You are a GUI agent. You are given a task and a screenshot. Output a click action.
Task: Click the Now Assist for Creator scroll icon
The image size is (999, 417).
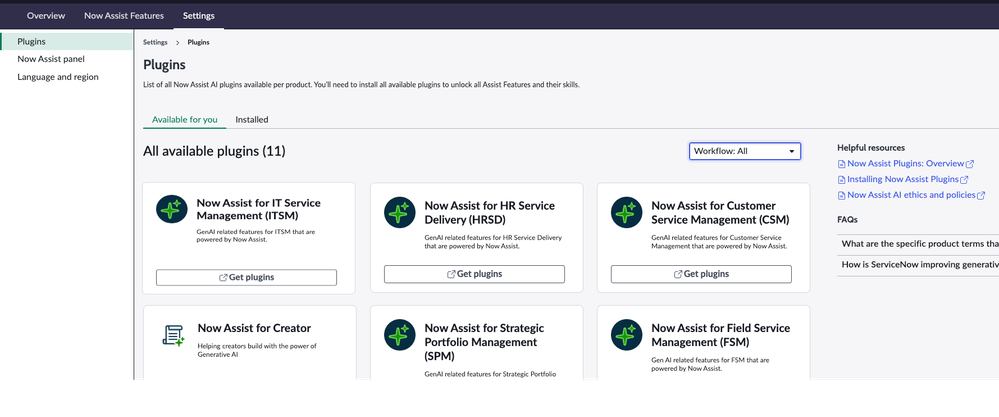coord(173,335)
